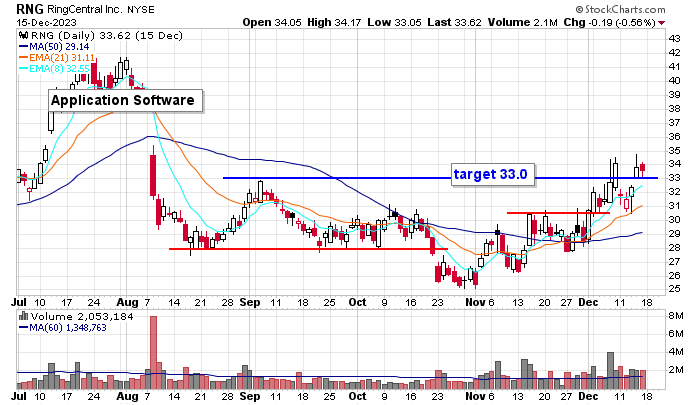
Task: Click the Chg -0.19 (-0.56%) value
Action: (x=609, y=22)
